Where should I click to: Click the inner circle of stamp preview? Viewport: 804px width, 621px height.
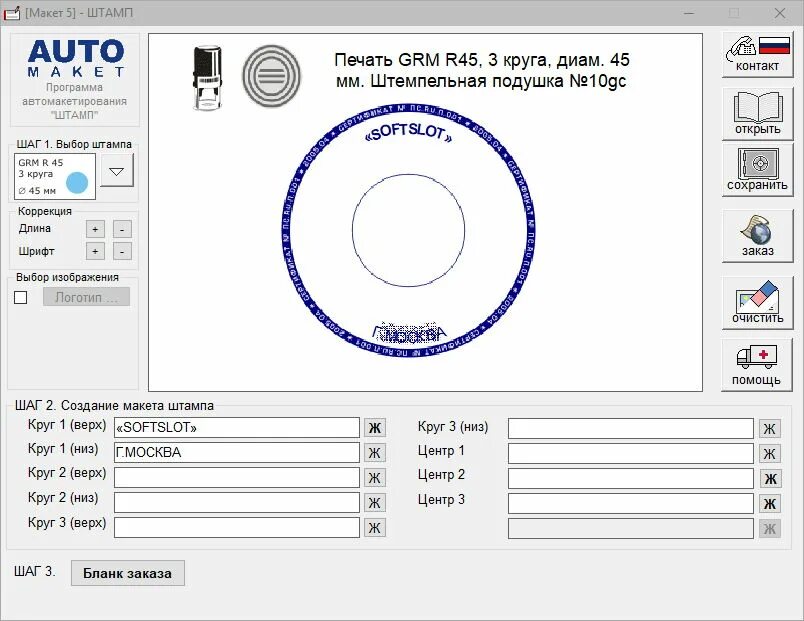point(409,230)
